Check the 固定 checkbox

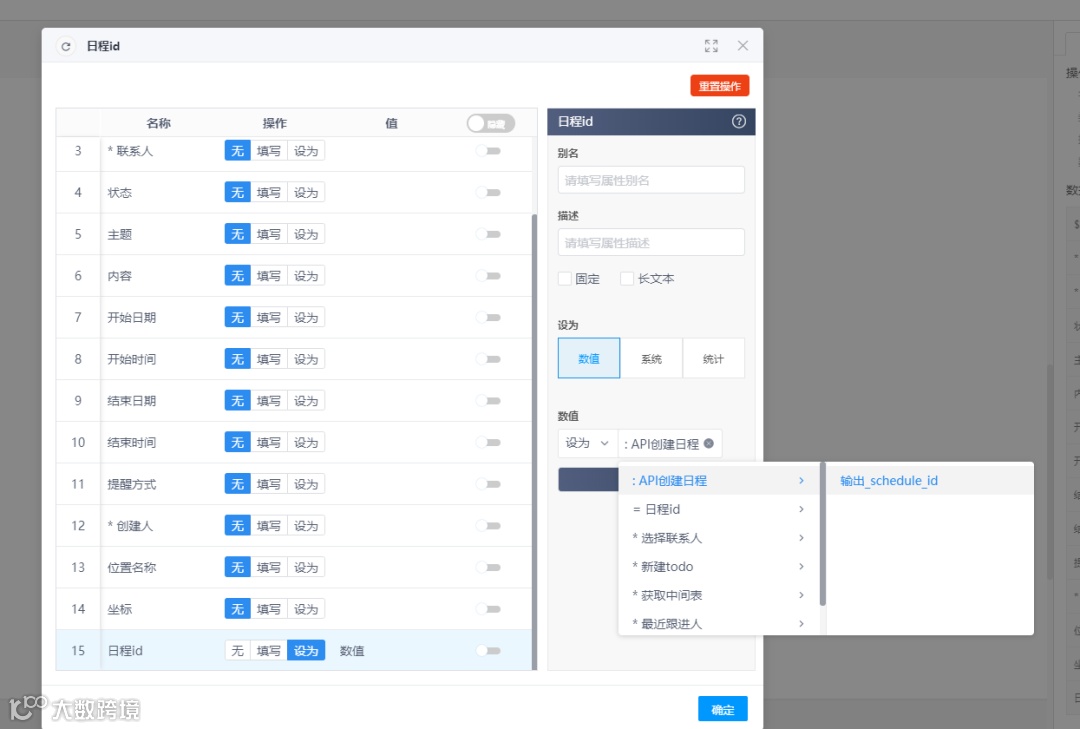tap(565, 278)
